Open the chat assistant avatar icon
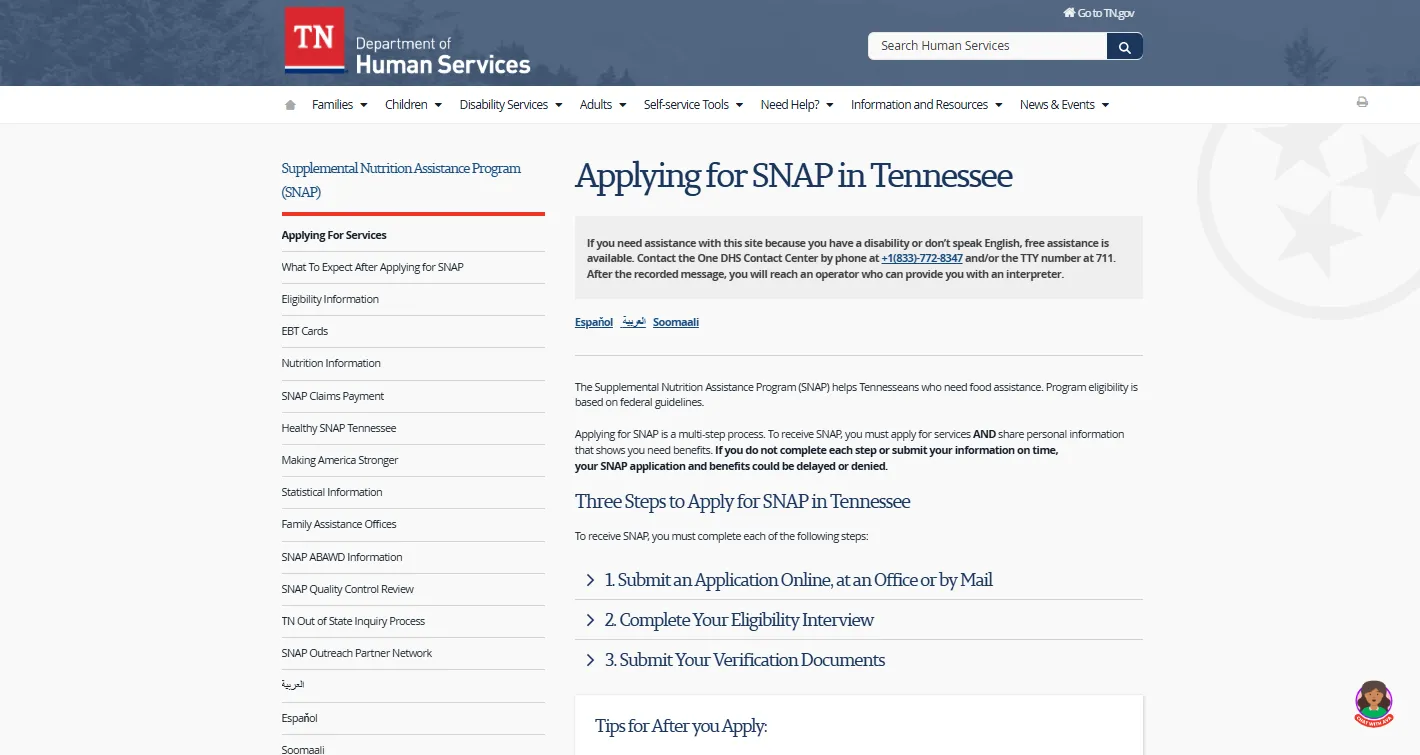 pyautogui.click(x=1374, y=703)
